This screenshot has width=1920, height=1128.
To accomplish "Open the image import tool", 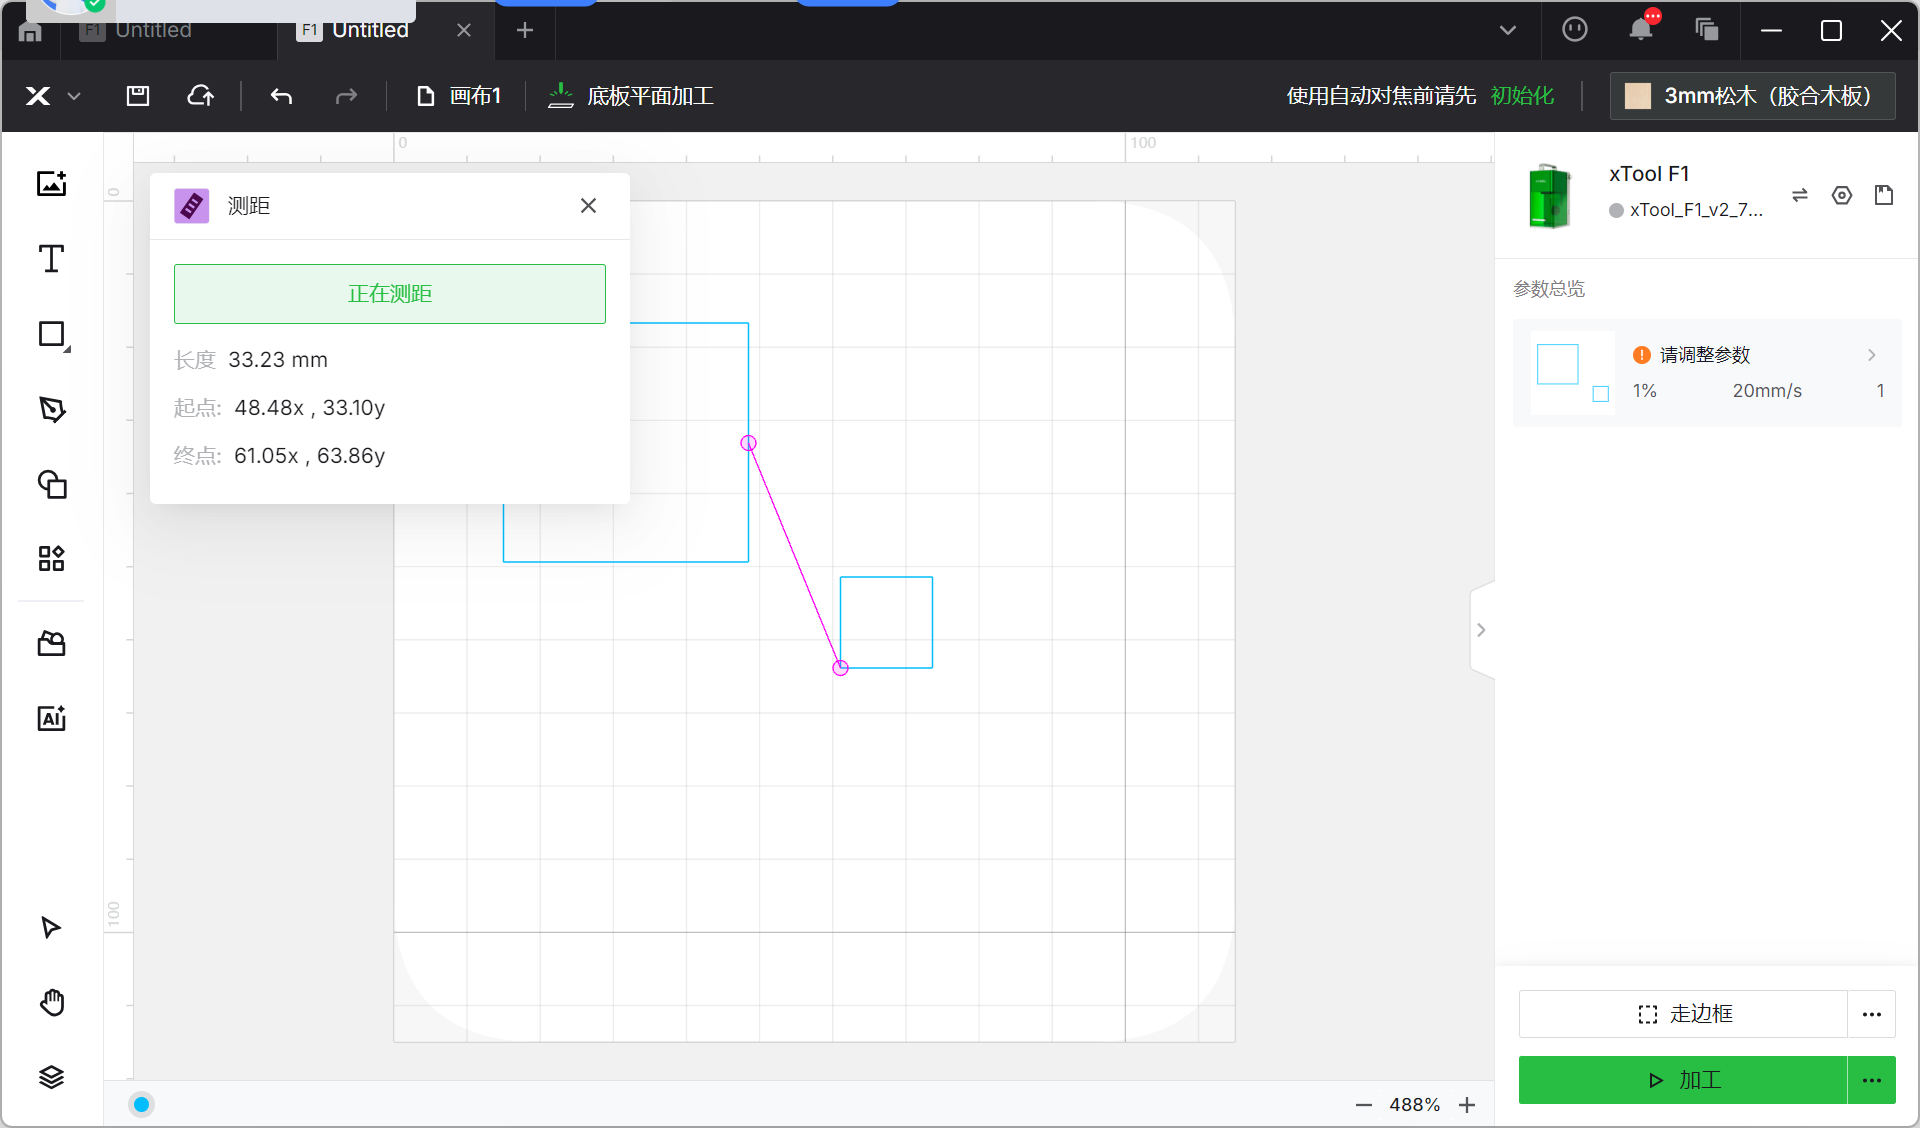I will point(51,184).
